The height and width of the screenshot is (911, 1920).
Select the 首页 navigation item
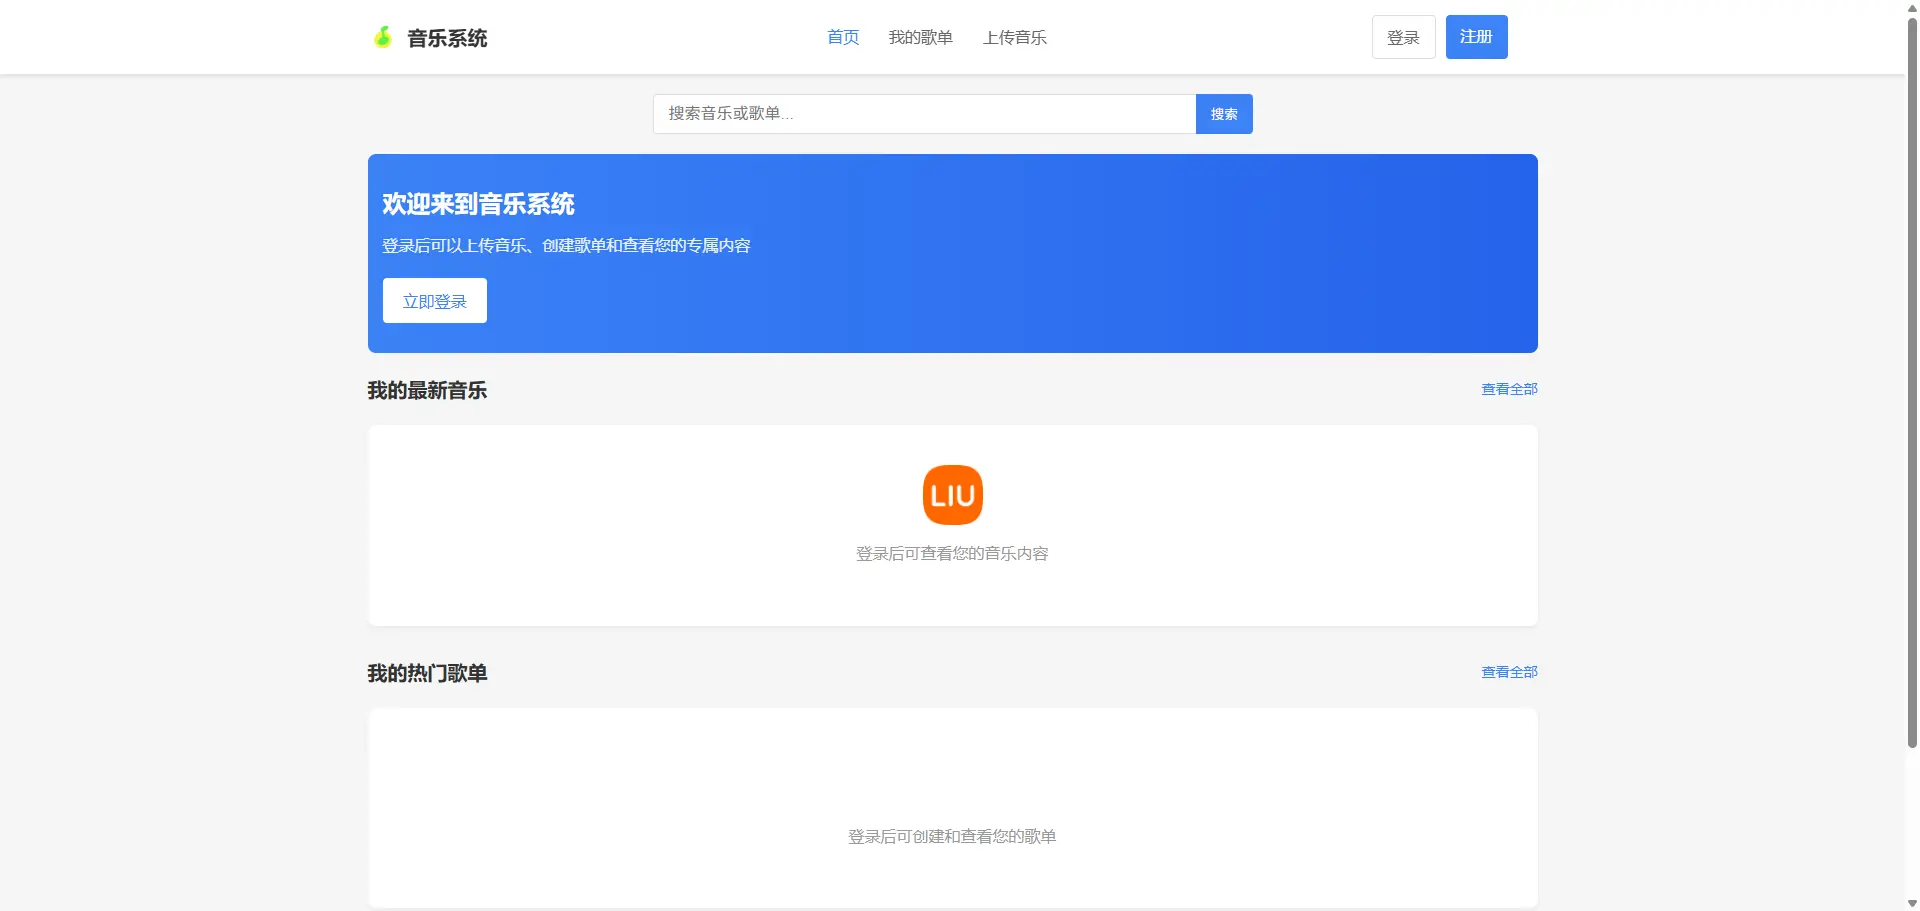point(841,37)
